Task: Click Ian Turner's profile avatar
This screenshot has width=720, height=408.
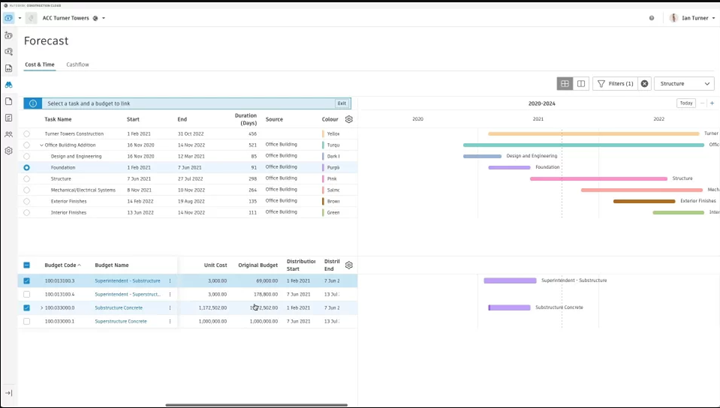Action: [674, 18]
